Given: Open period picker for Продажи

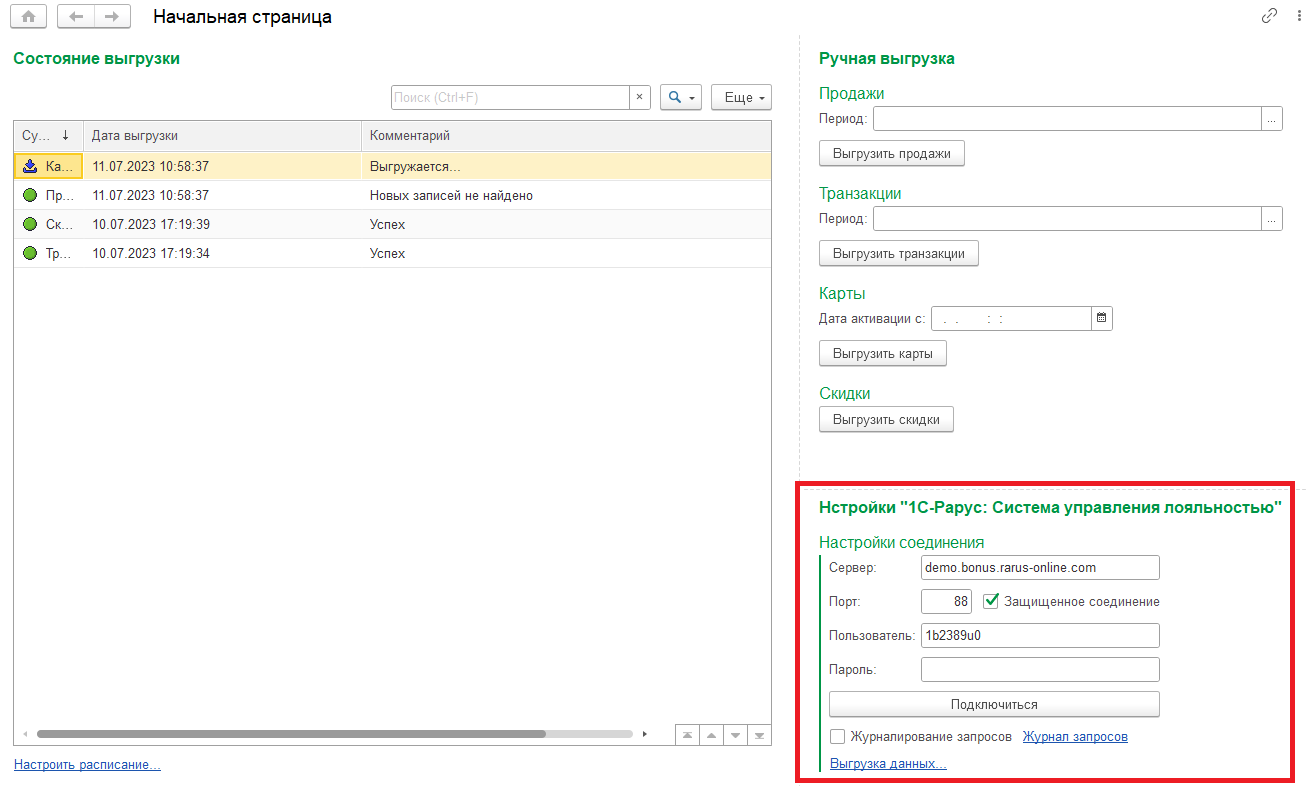Looking at the screenshot, I should point(1272,119).
